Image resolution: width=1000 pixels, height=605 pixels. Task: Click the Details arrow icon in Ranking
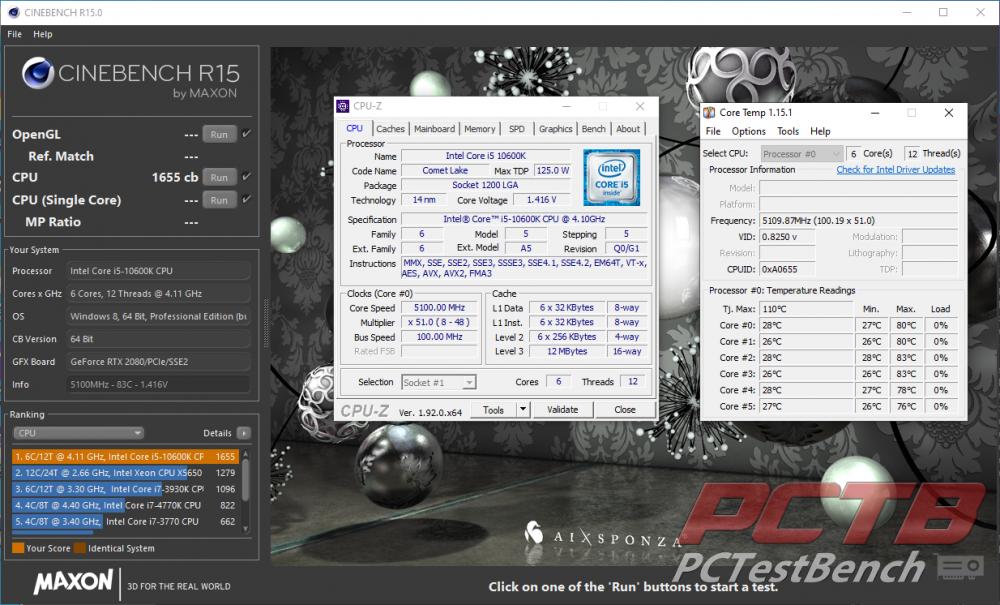pos(244,433)
